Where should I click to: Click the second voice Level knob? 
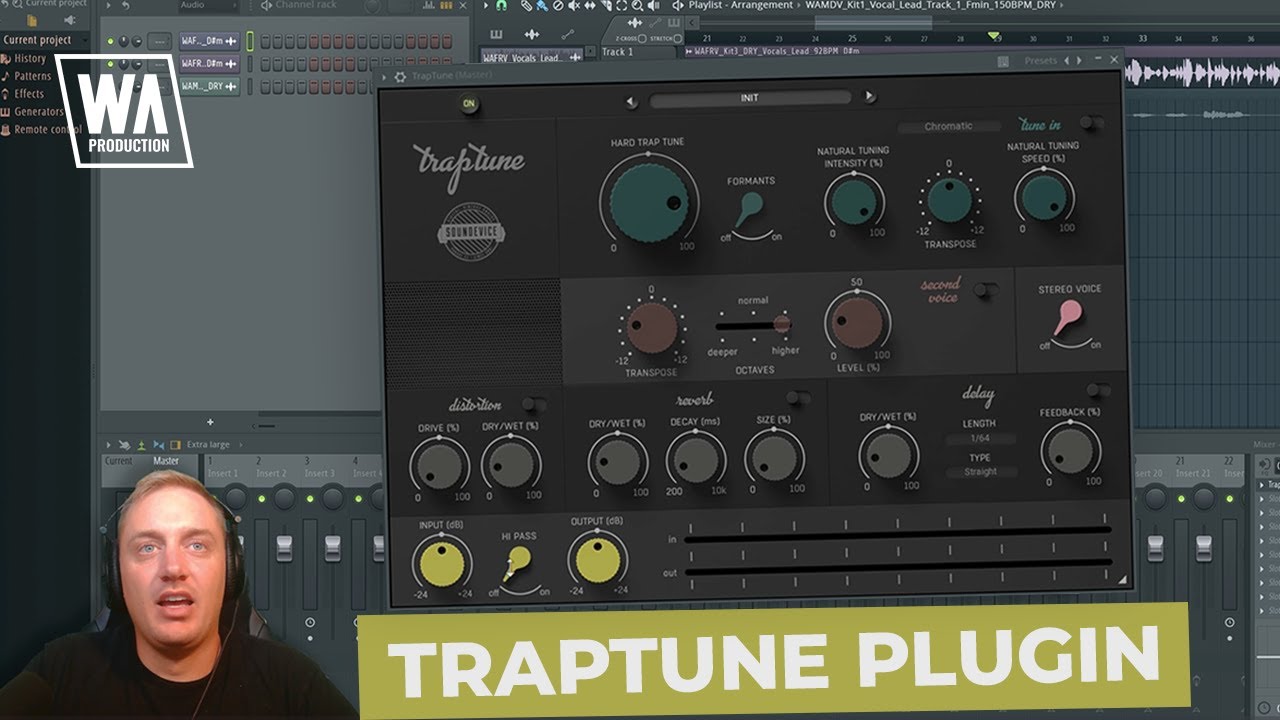coord(858,322)
